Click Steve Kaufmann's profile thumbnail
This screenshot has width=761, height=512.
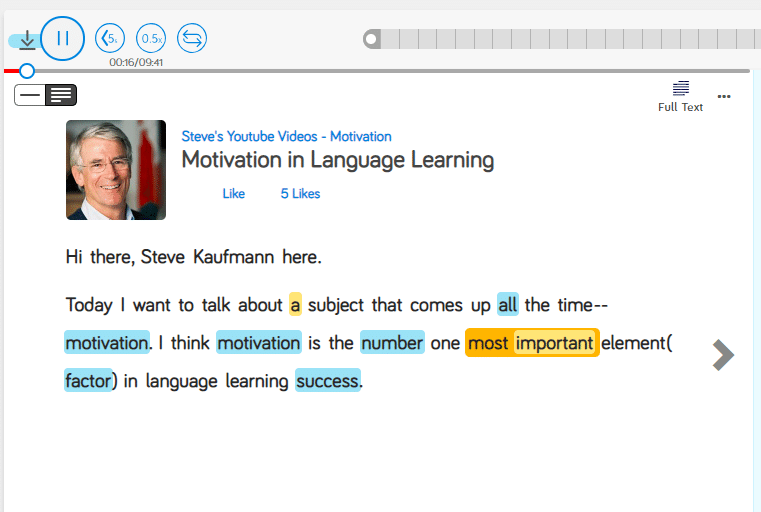pyautogui.click(x=116, y=170)
